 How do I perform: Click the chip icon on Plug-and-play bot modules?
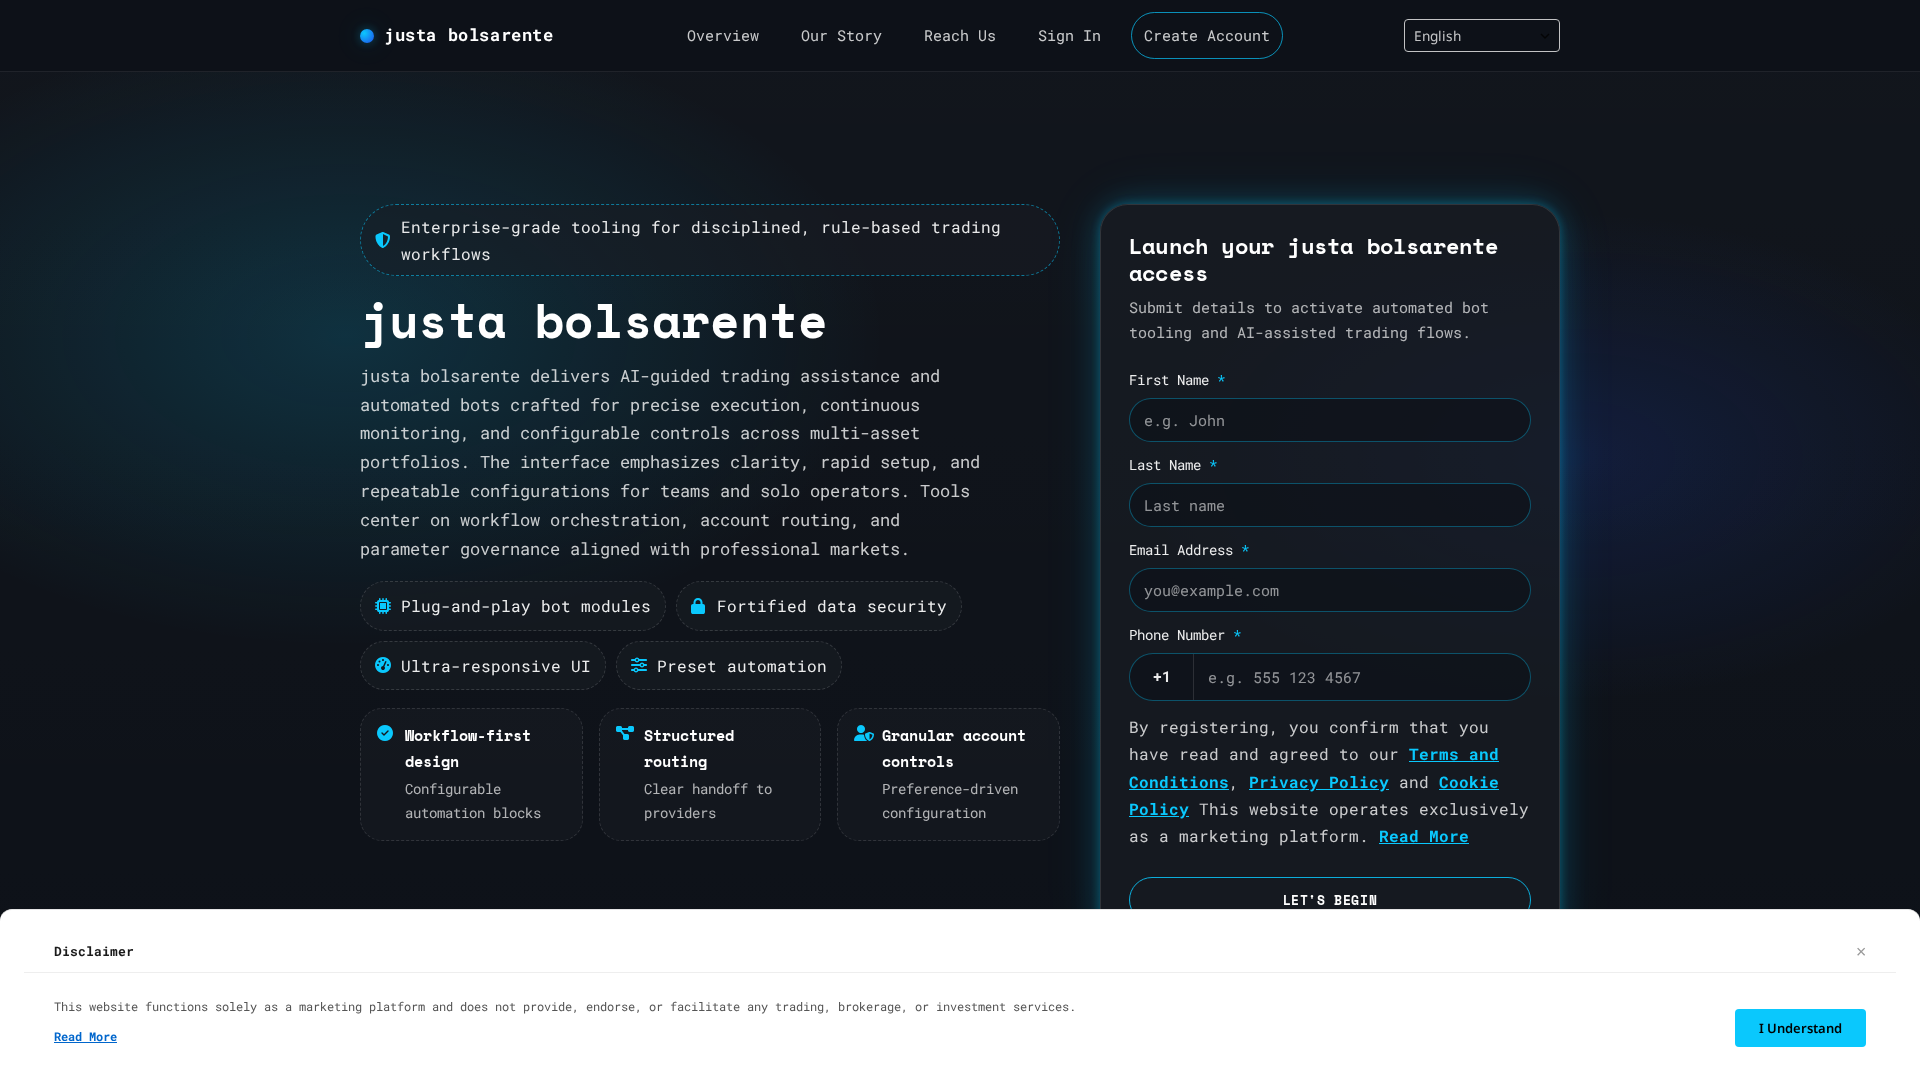click(x=383, y=606)
